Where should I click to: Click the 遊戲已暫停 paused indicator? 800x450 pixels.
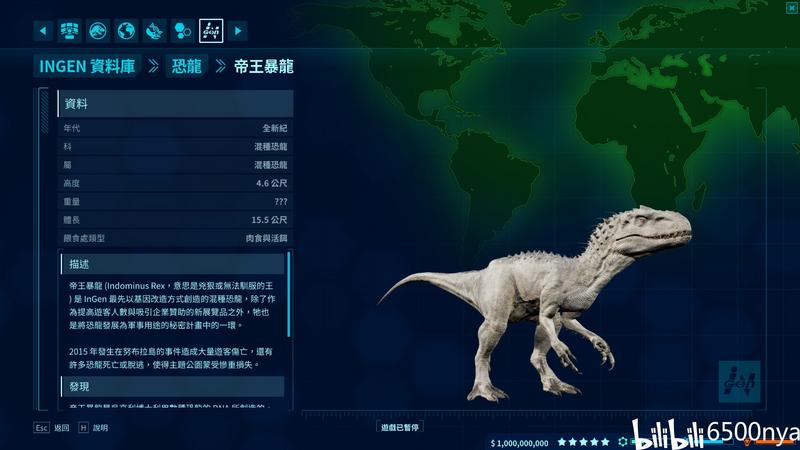coord(400,427)
